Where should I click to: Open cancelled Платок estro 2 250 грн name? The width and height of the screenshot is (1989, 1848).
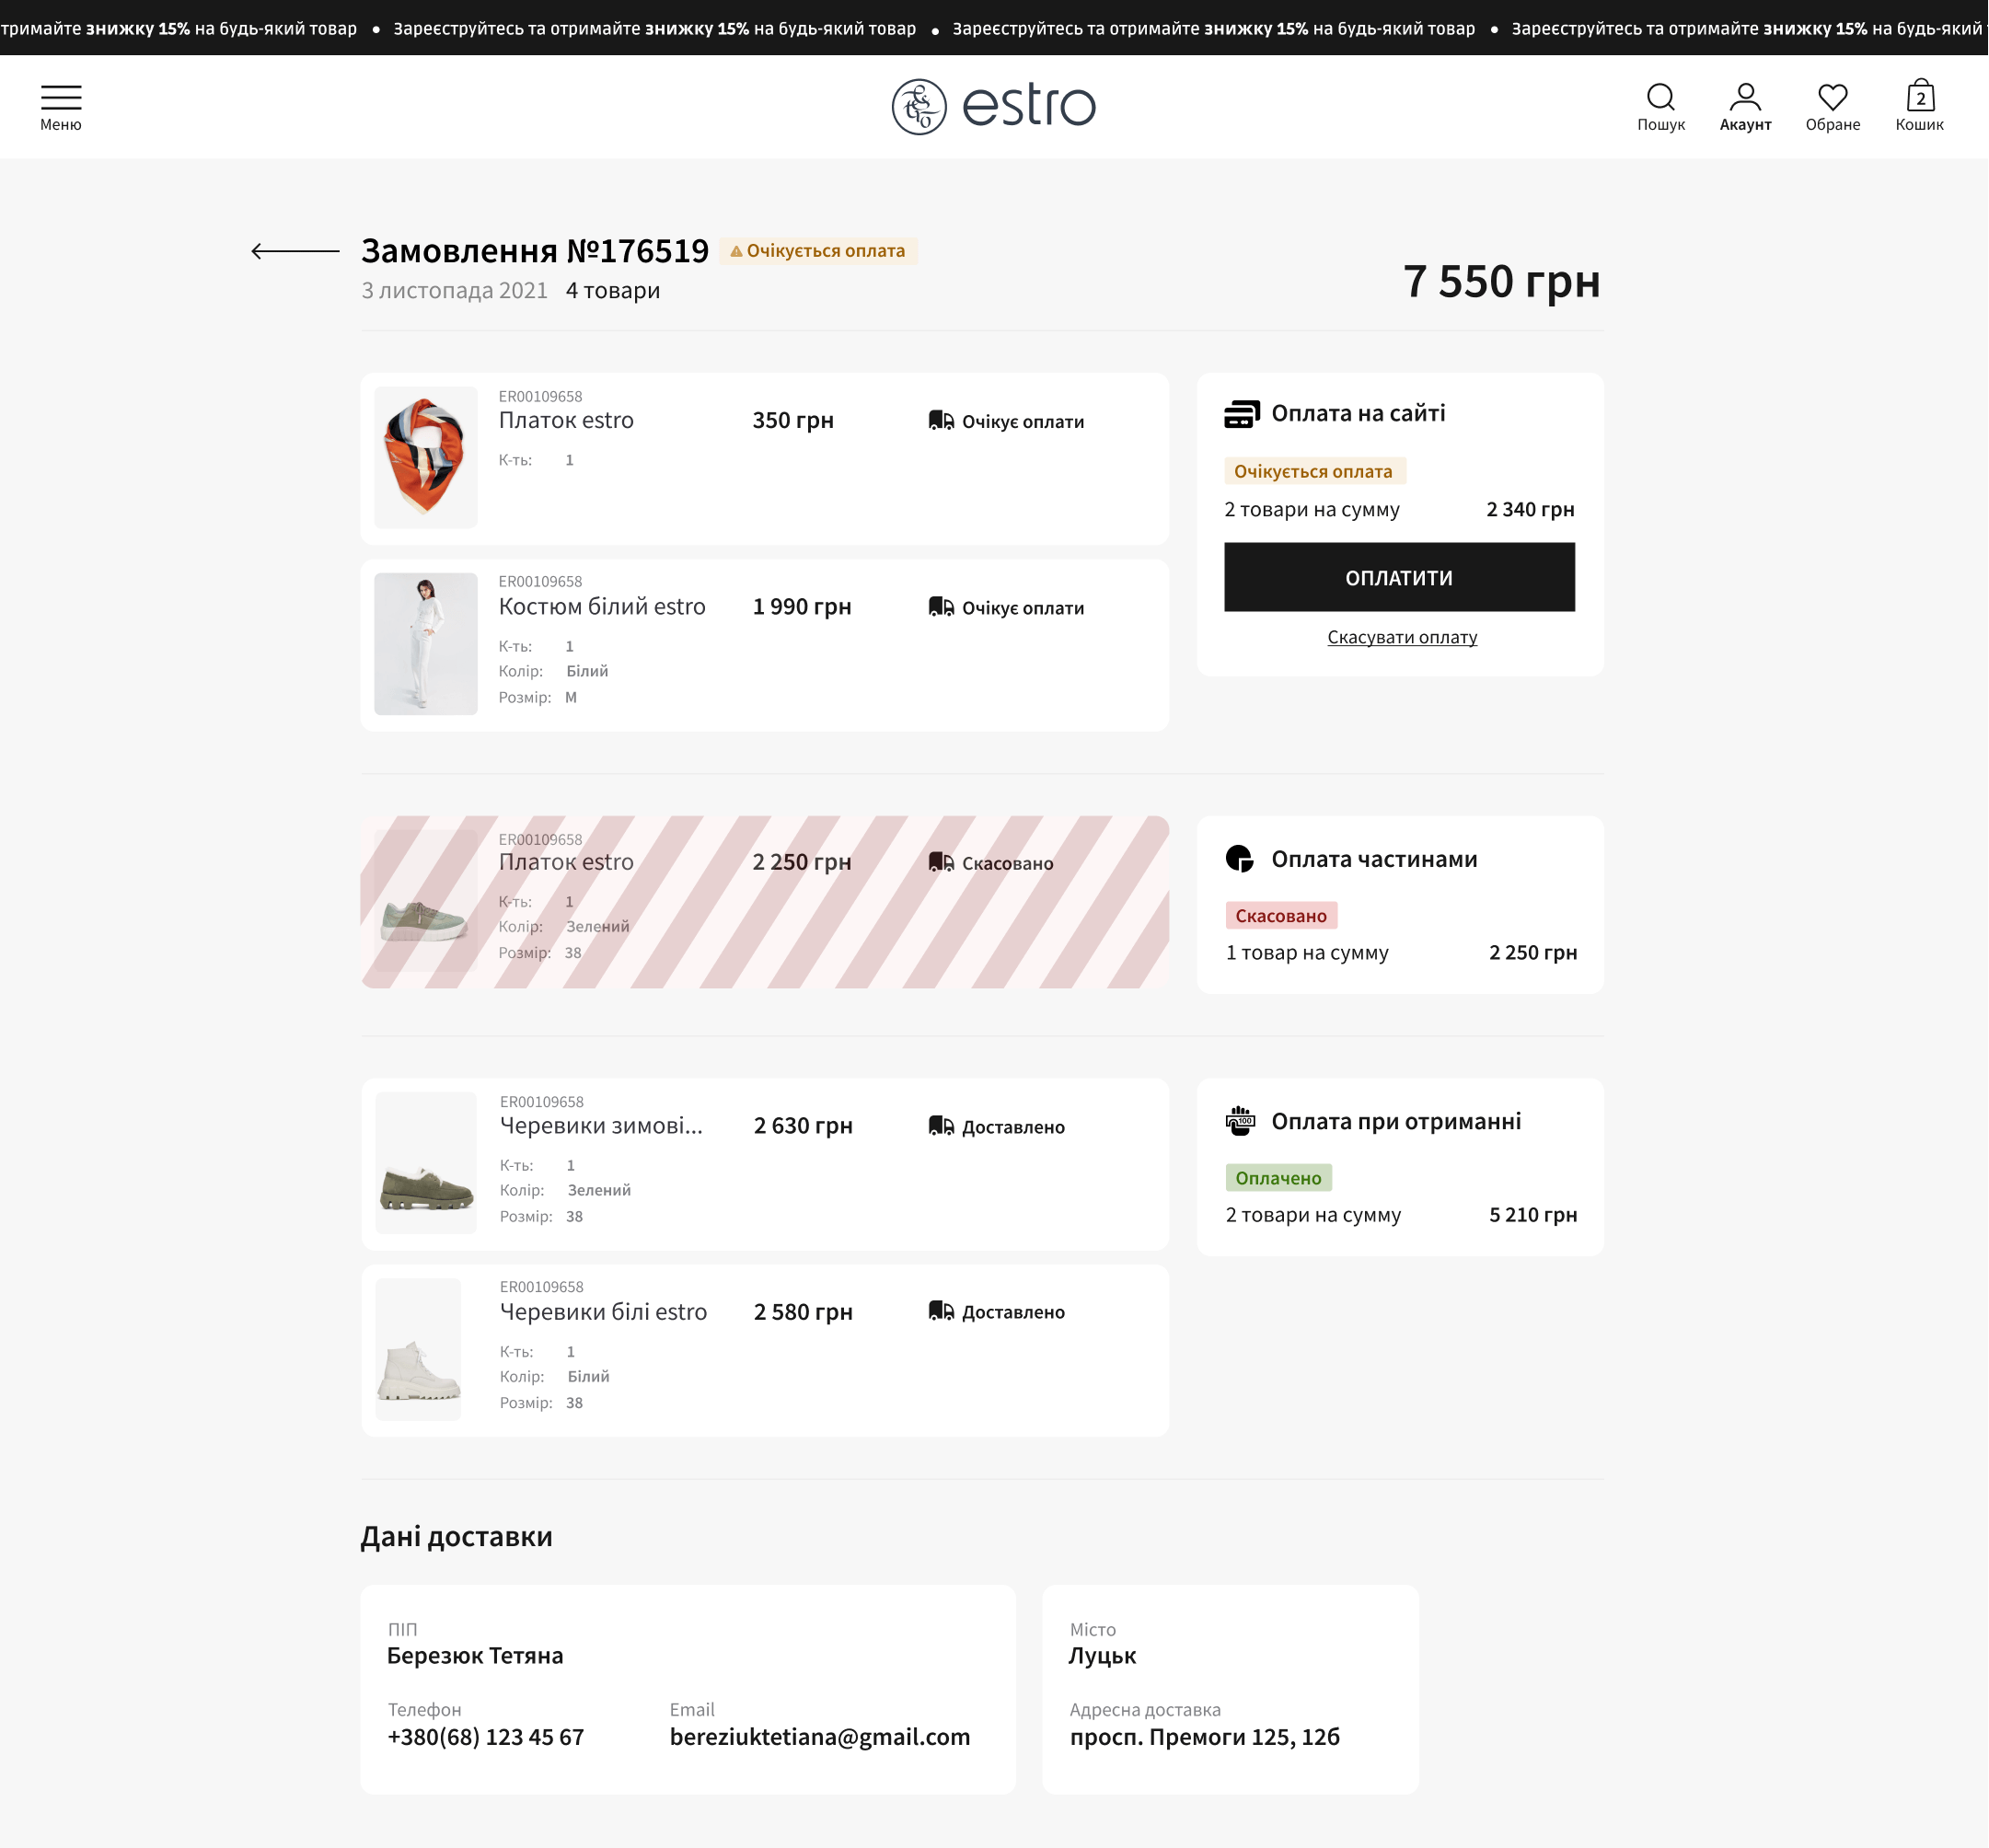[x=566, y=862]
